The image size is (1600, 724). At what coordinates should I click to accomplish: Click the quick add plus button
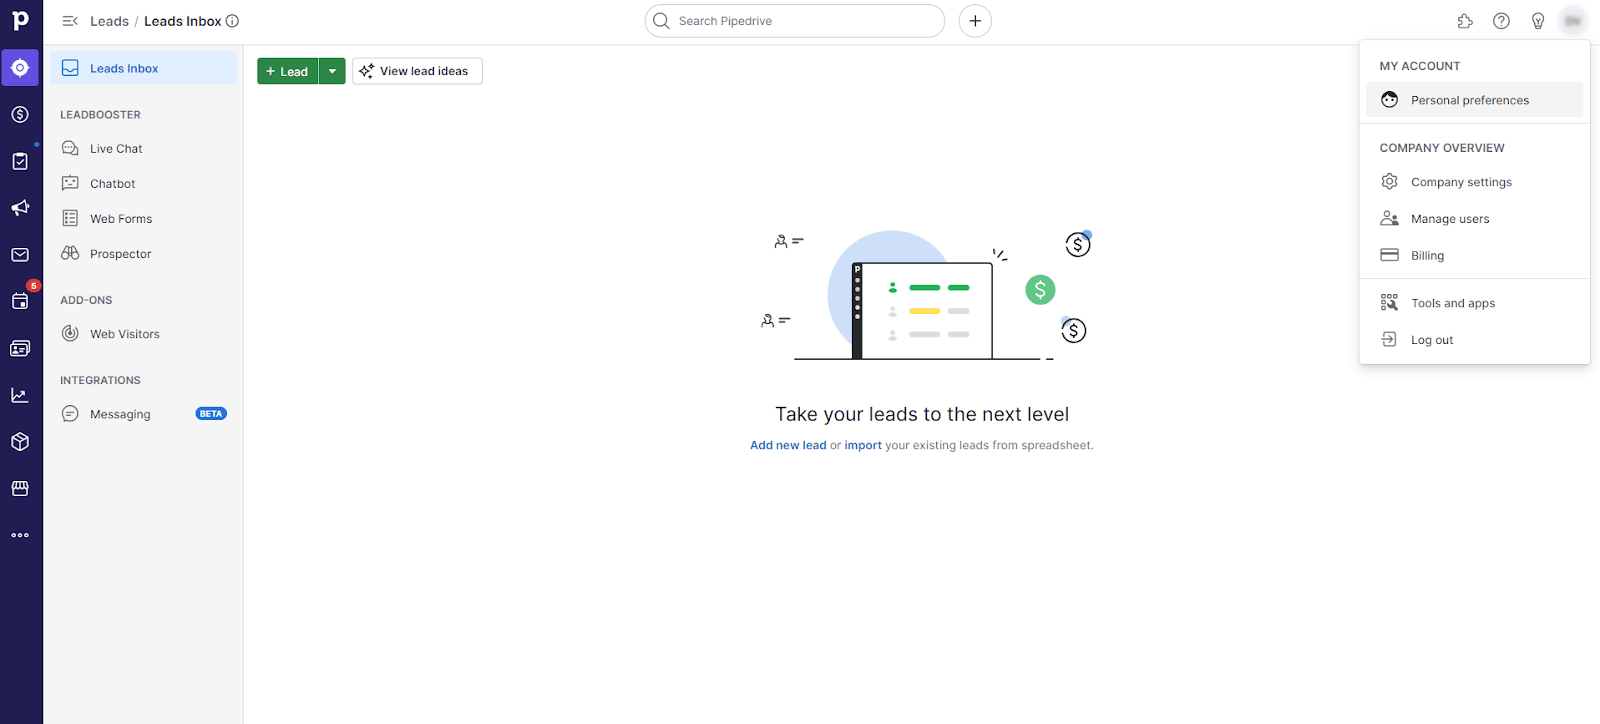(975, 21)
